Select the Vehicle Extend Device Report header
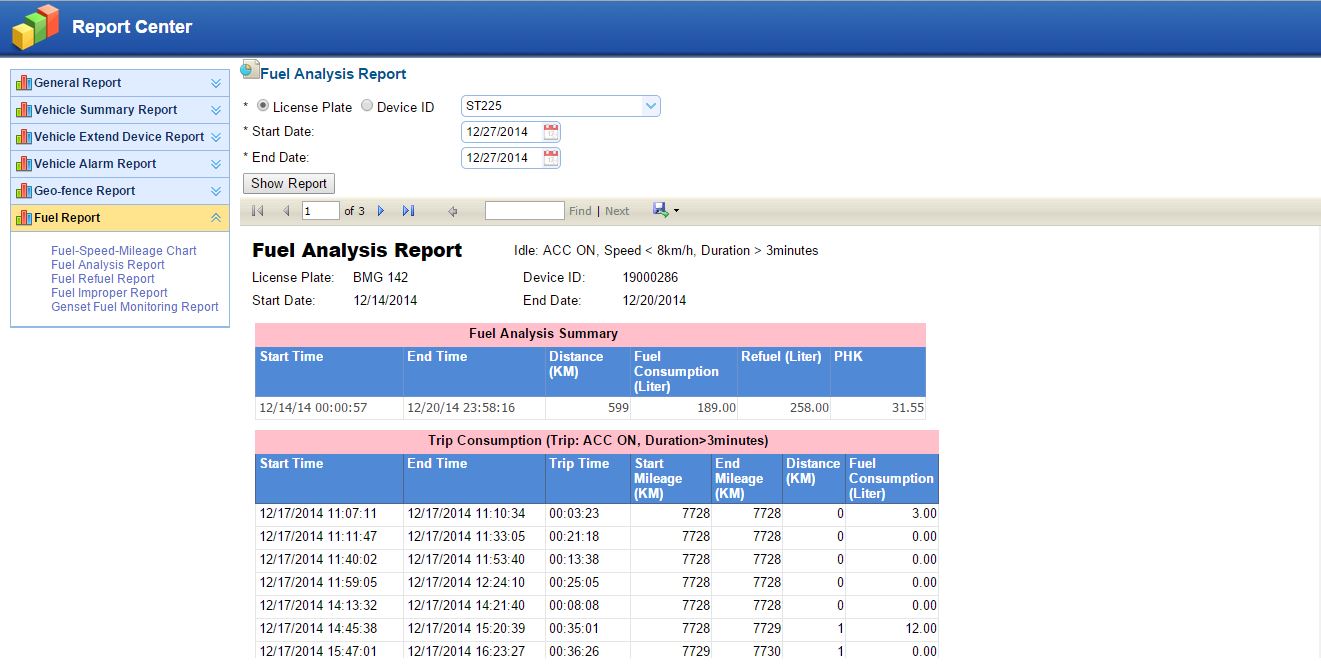The image size is (1321, 666). (120, 137)
